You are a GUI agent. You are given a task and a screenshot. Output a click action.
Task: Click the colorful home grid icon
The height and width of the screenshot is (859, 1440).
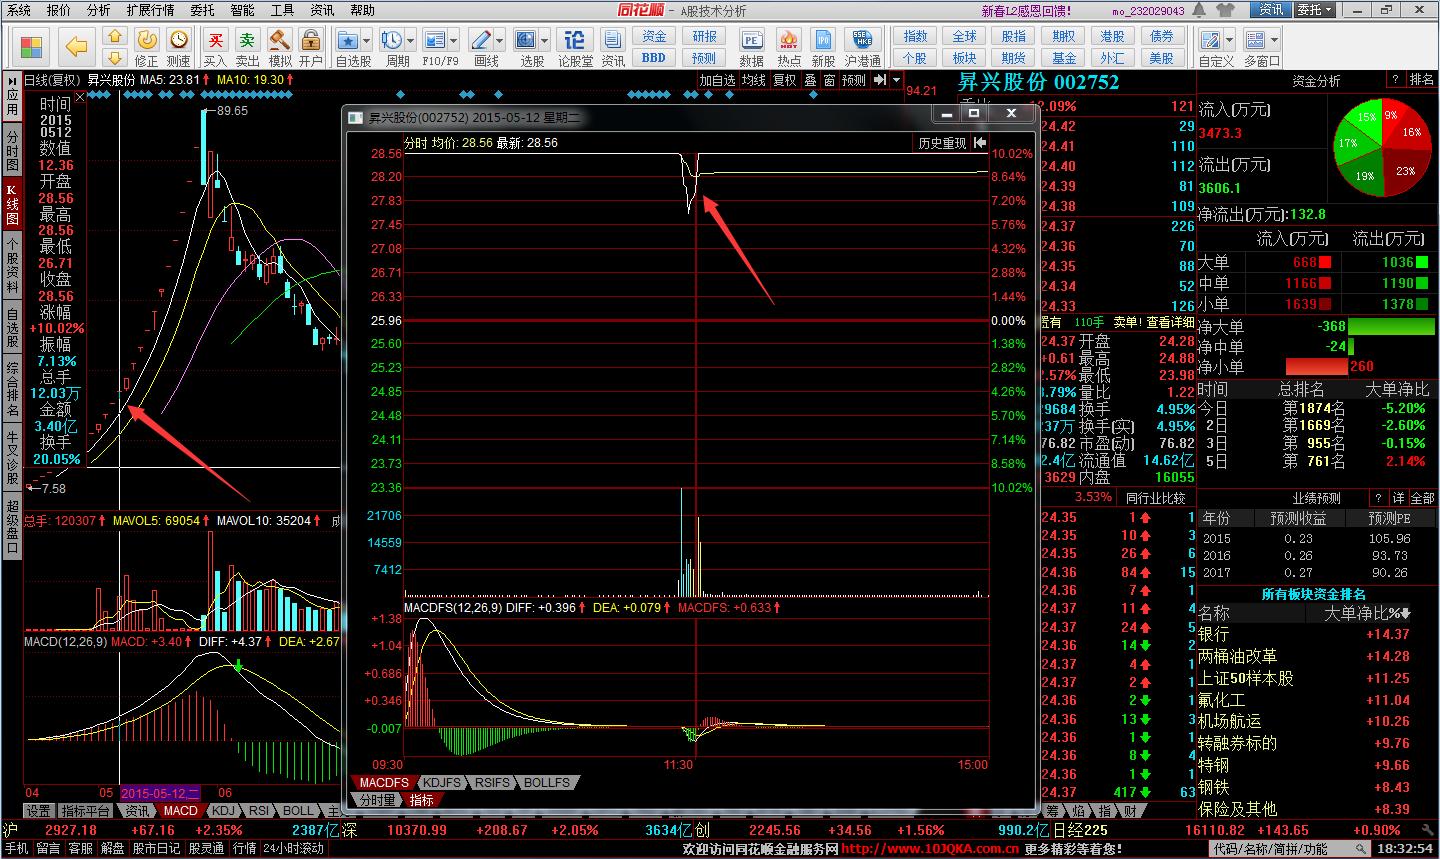(31, 46)
